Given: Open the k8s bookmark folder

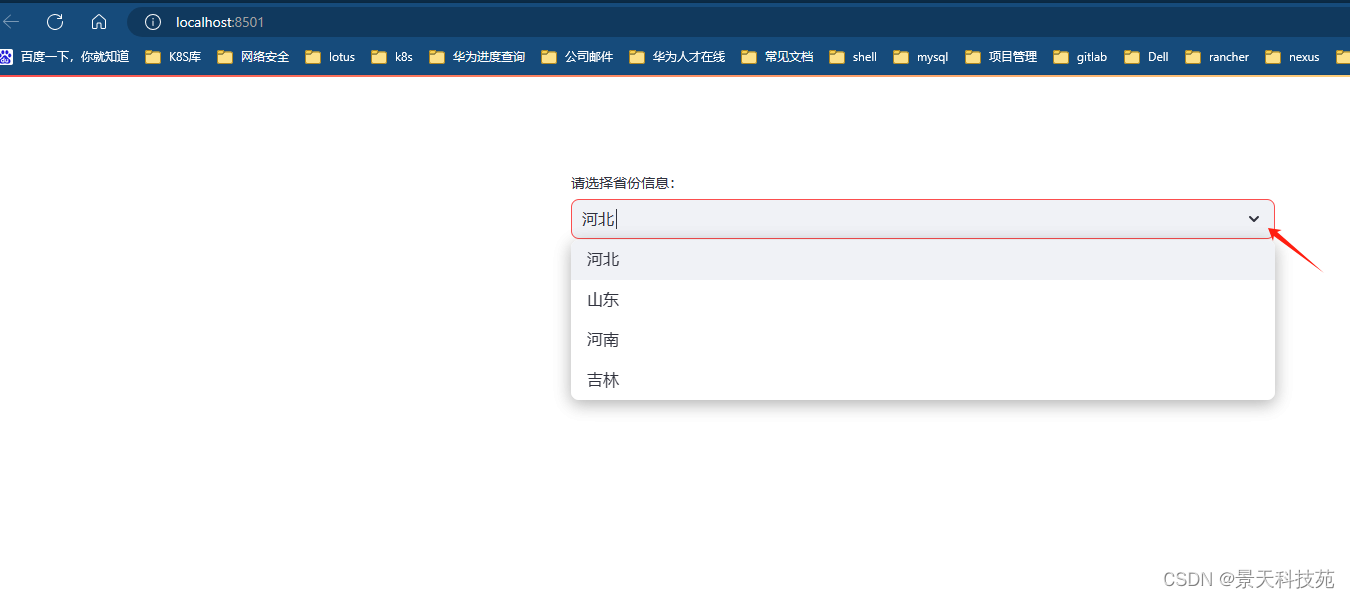Looking at the screenshot, I should click(x=392, y=57).
